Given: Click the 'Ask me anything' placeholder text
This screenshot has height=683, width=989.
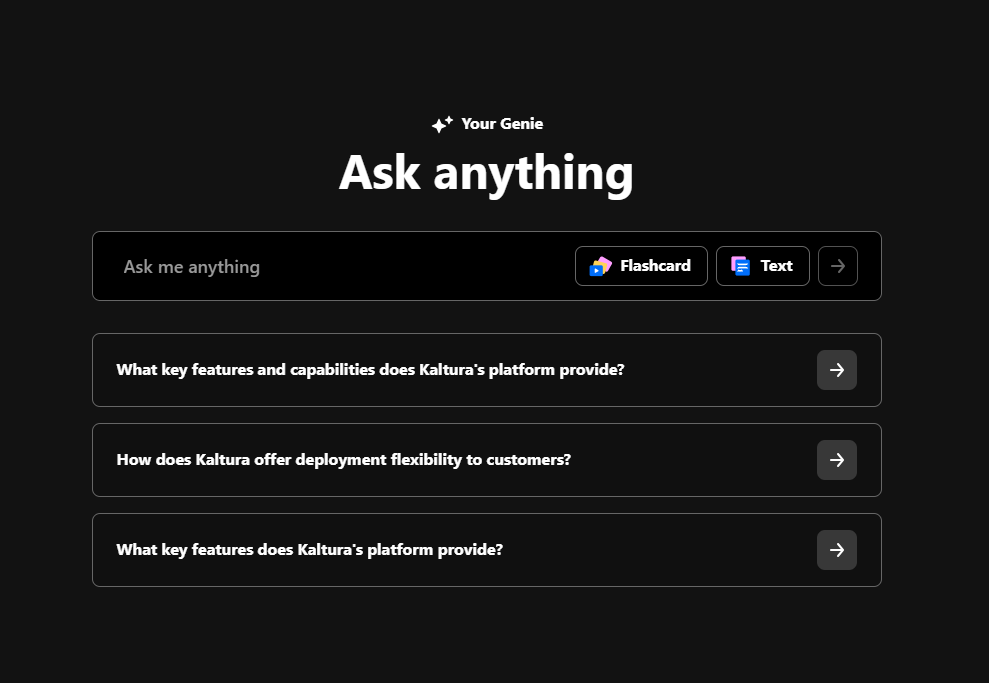Looking at the screenshot, I should (191, 267).
